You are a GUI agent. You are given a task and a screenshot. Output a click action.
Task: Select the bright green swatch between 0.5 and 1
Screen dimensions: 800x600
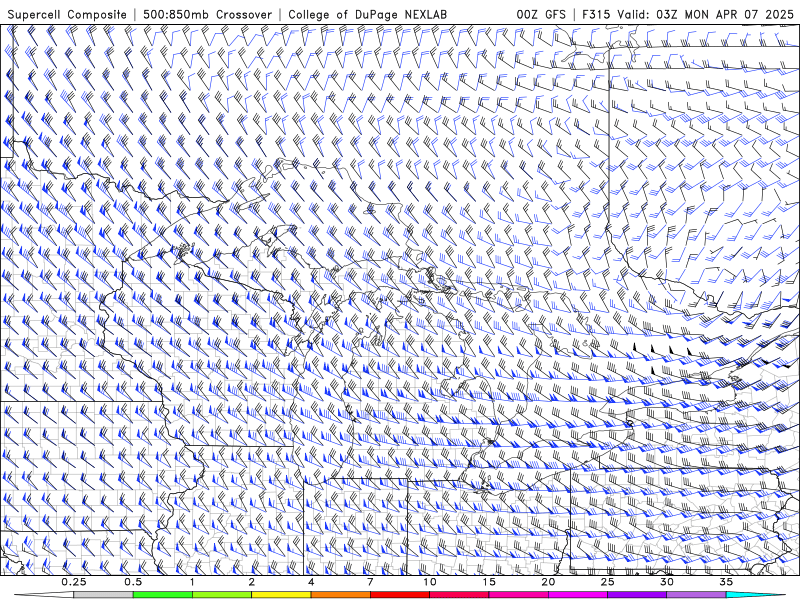163,595
